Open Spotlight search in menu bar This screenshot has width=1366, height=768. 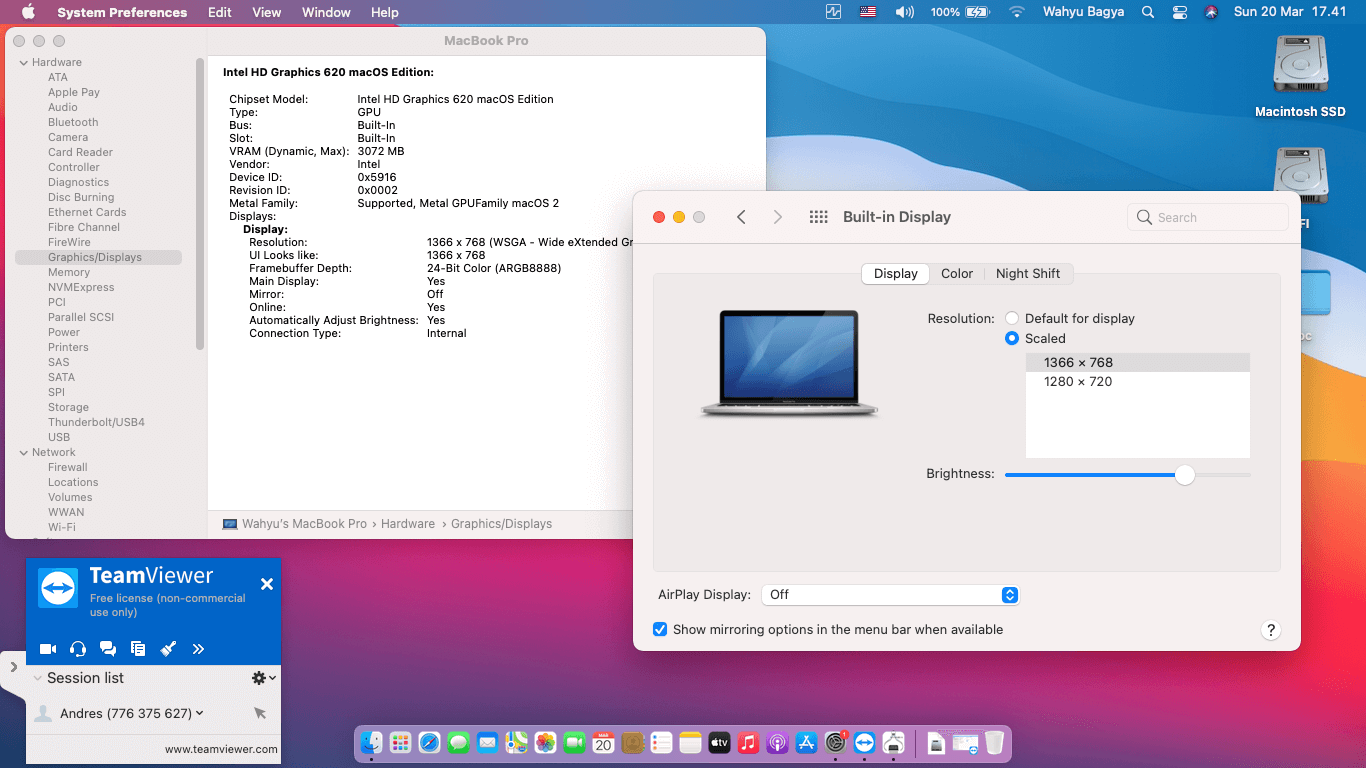[x=1148, y=12]
